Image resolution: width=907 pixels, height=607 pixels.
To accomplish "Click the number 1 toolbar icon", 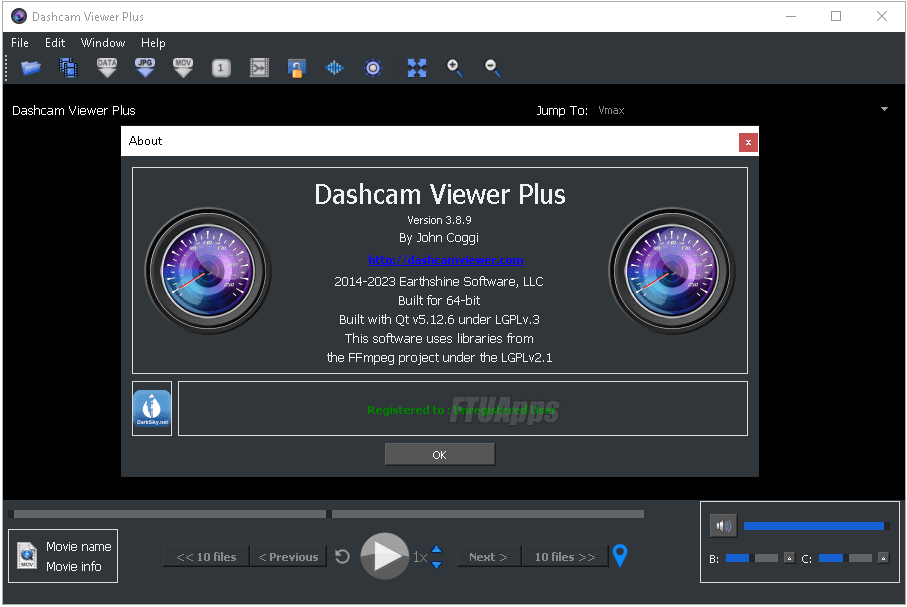I will coord(220,68).
